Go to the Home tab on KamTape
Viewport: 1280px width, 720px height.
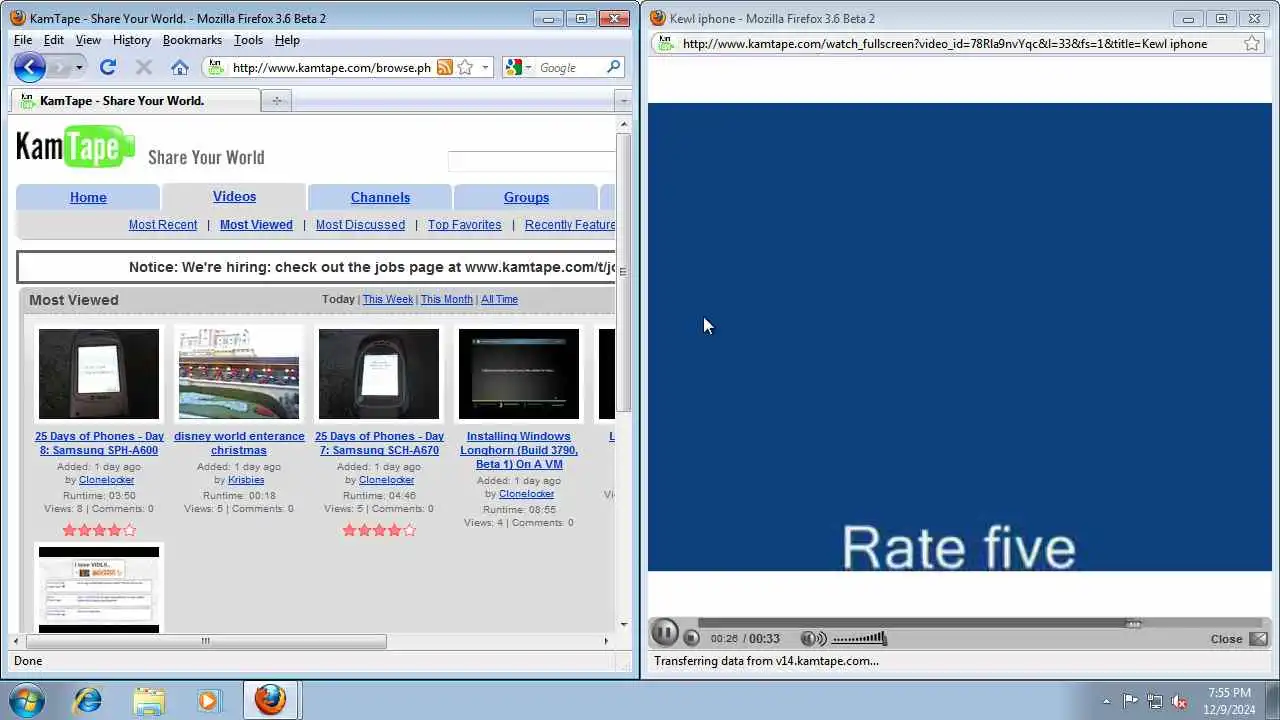(88, 197)
